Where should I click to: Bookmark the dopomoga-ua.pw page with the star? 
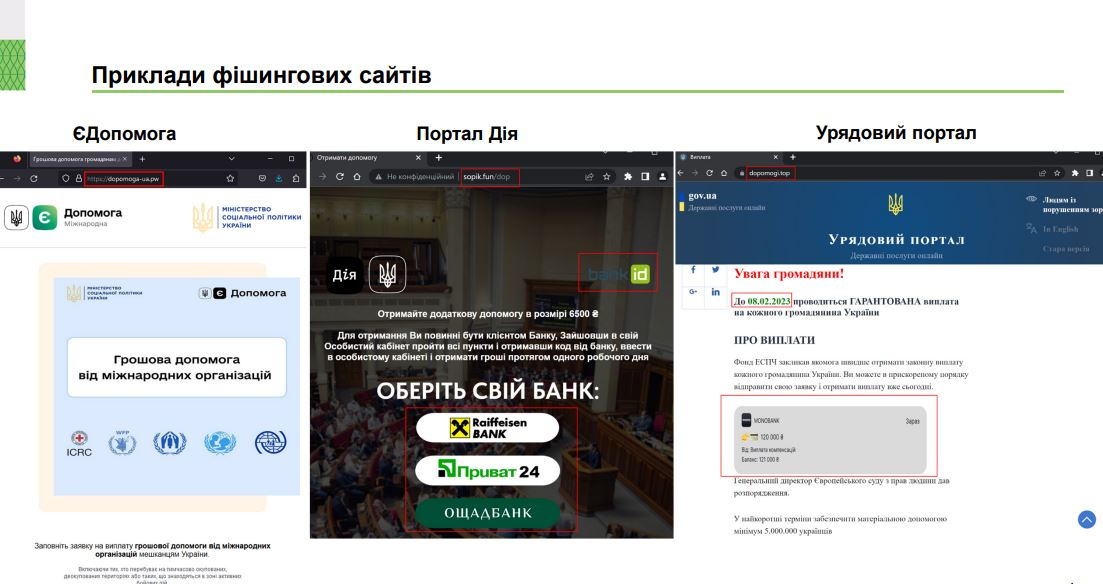[x=230, y=179]
